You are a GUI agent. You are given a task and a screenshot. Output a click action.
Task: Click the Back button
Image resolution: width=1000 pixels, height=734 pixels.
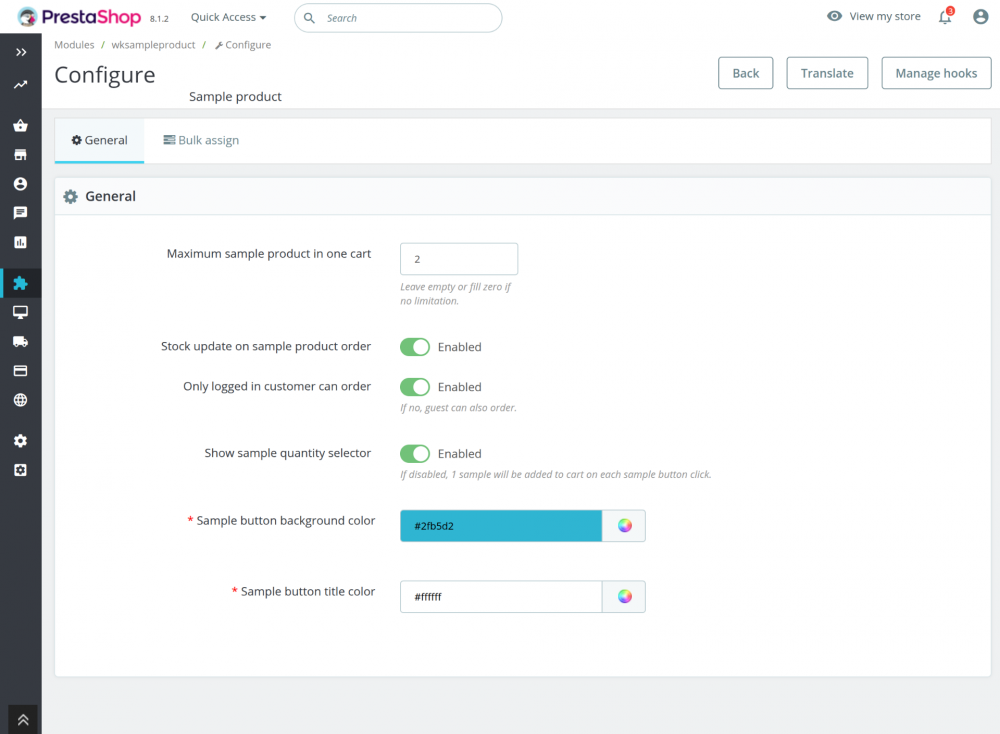746,73
